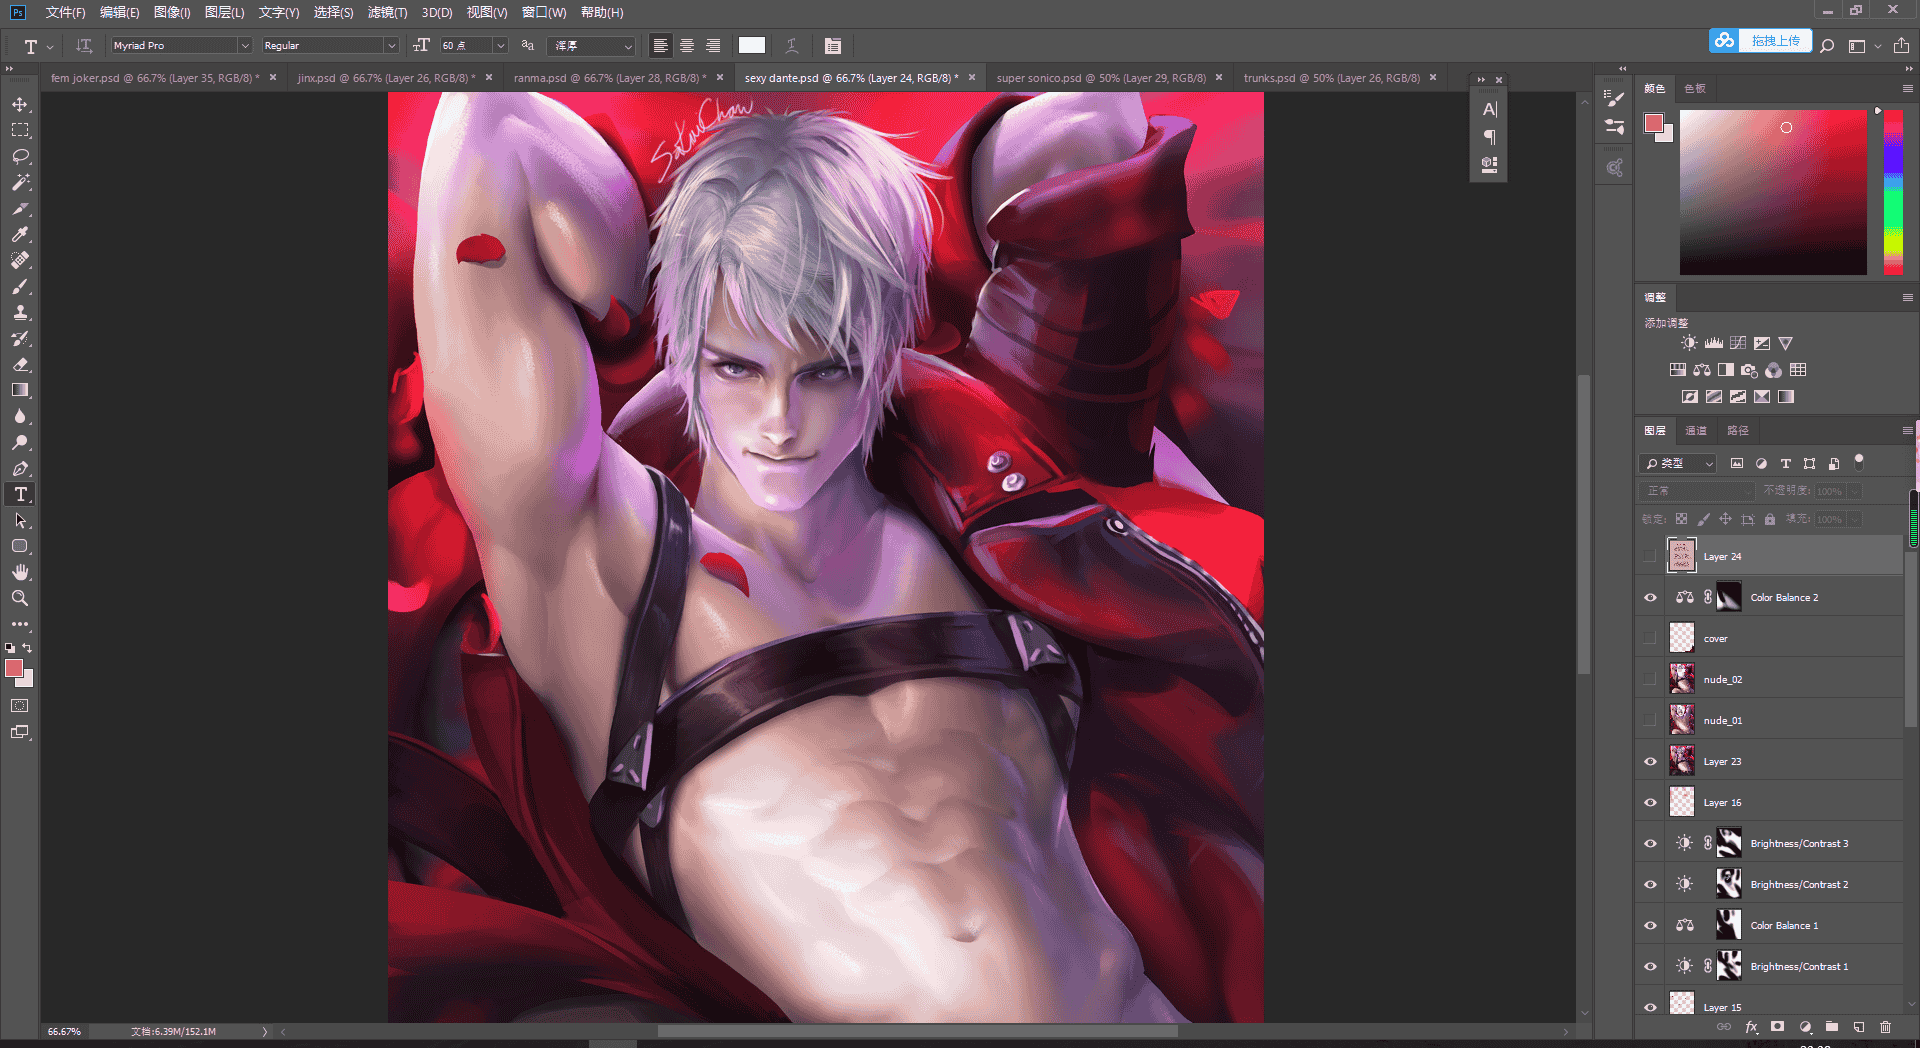The width and height of the screenshot is (1920, 1048).
Task: Open the Myriad Pro font dropdown
Action: click(181, 45)
